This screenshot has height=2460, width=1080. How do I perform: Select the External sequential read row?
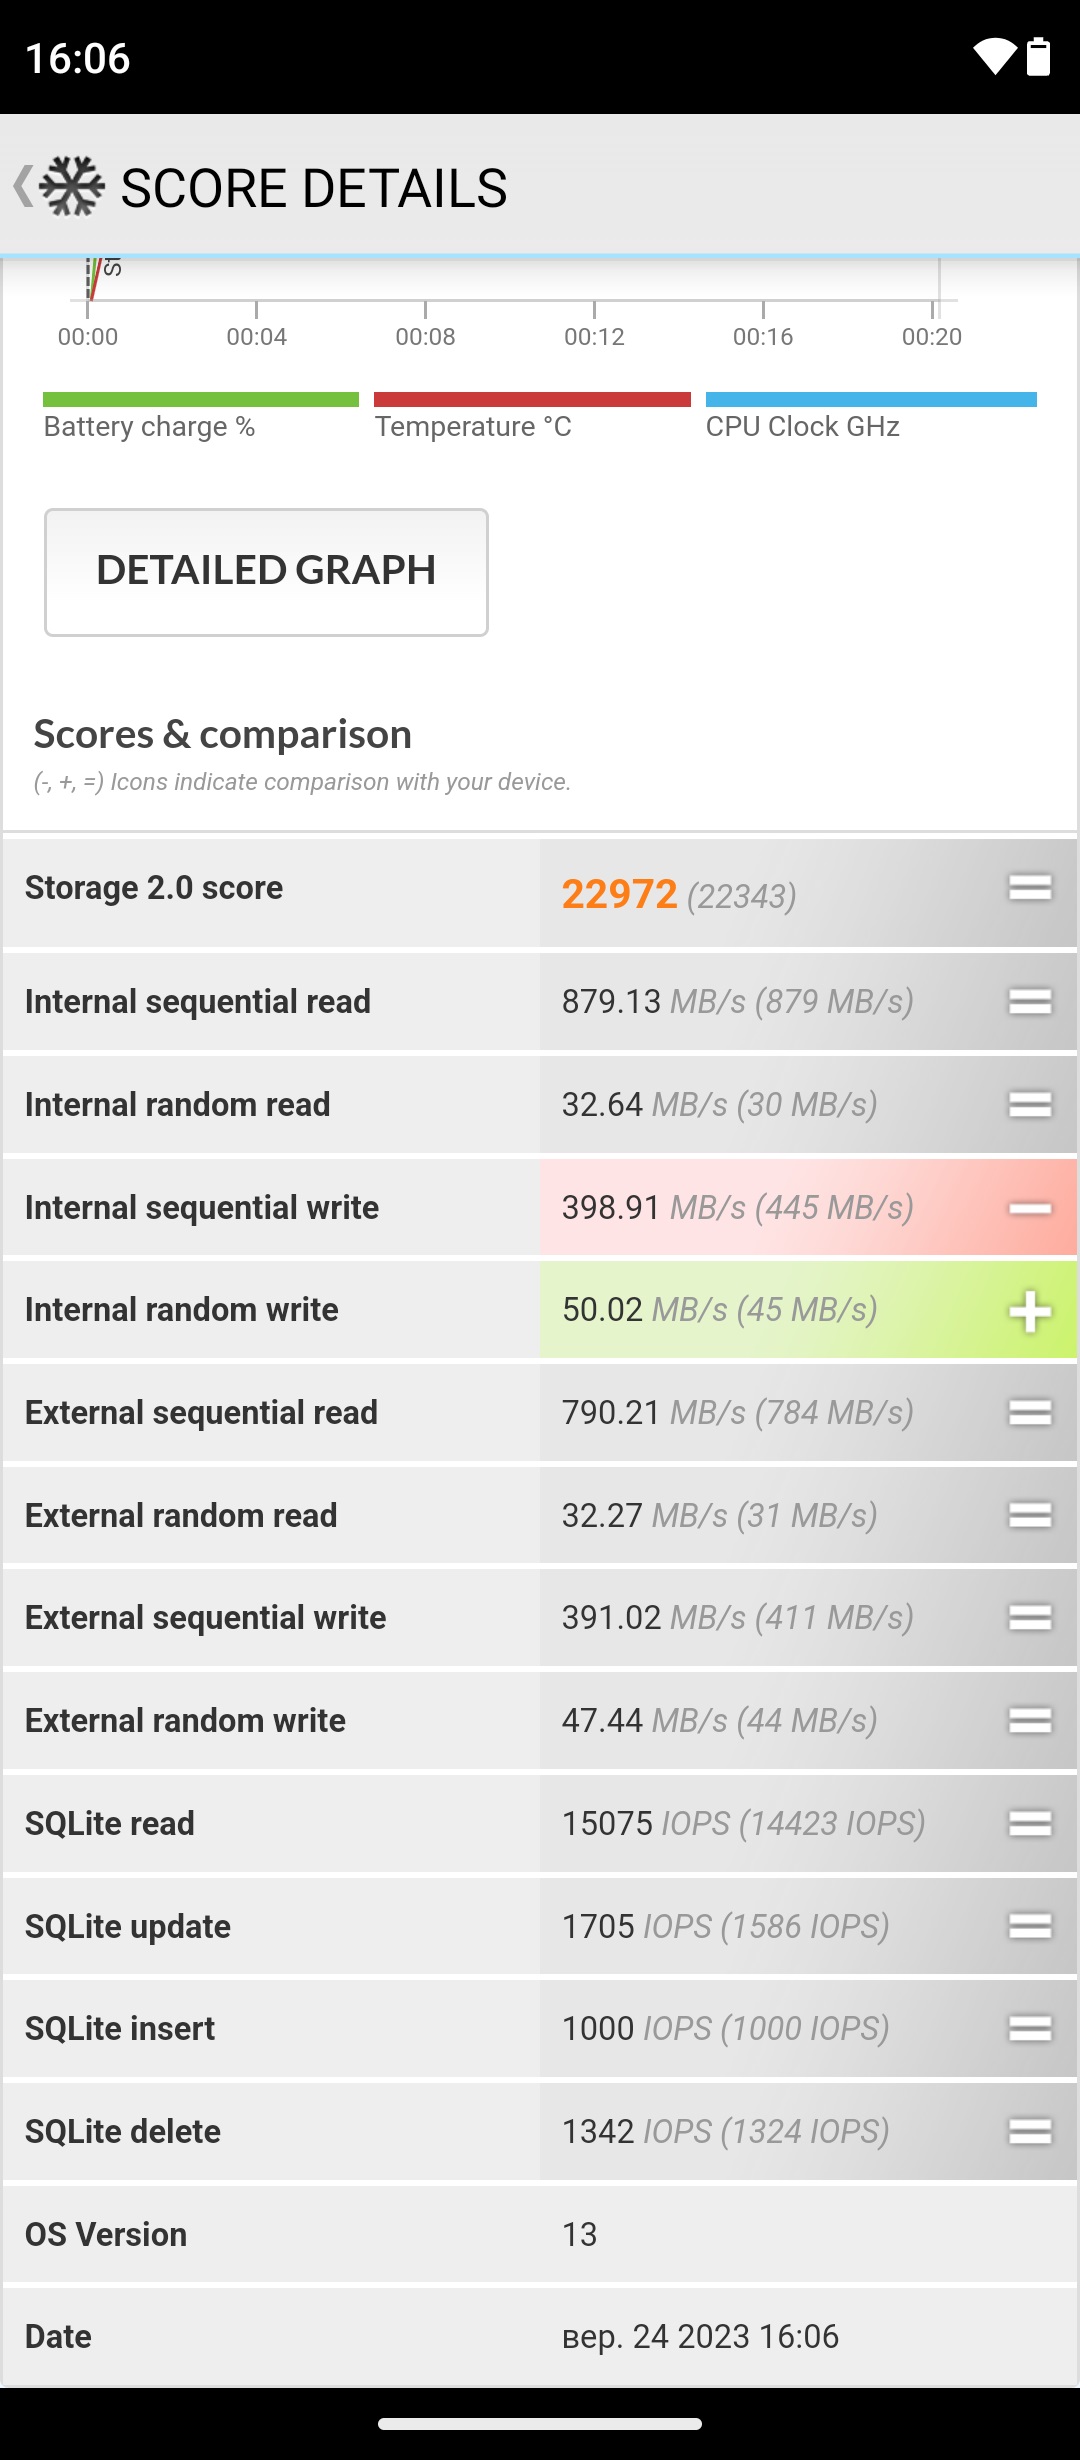pos(540,1412)
